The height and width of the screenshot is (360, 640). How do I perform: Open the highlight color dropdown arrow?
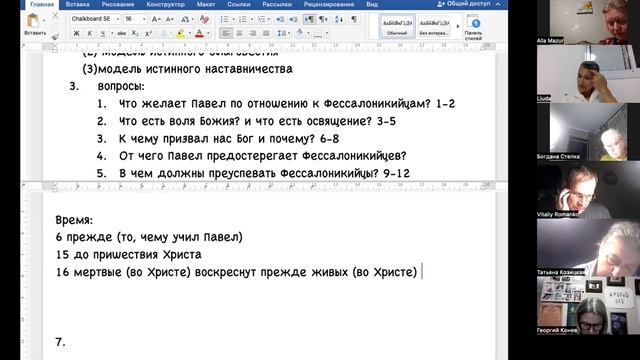pyautogui.click(x=189, y=33)
